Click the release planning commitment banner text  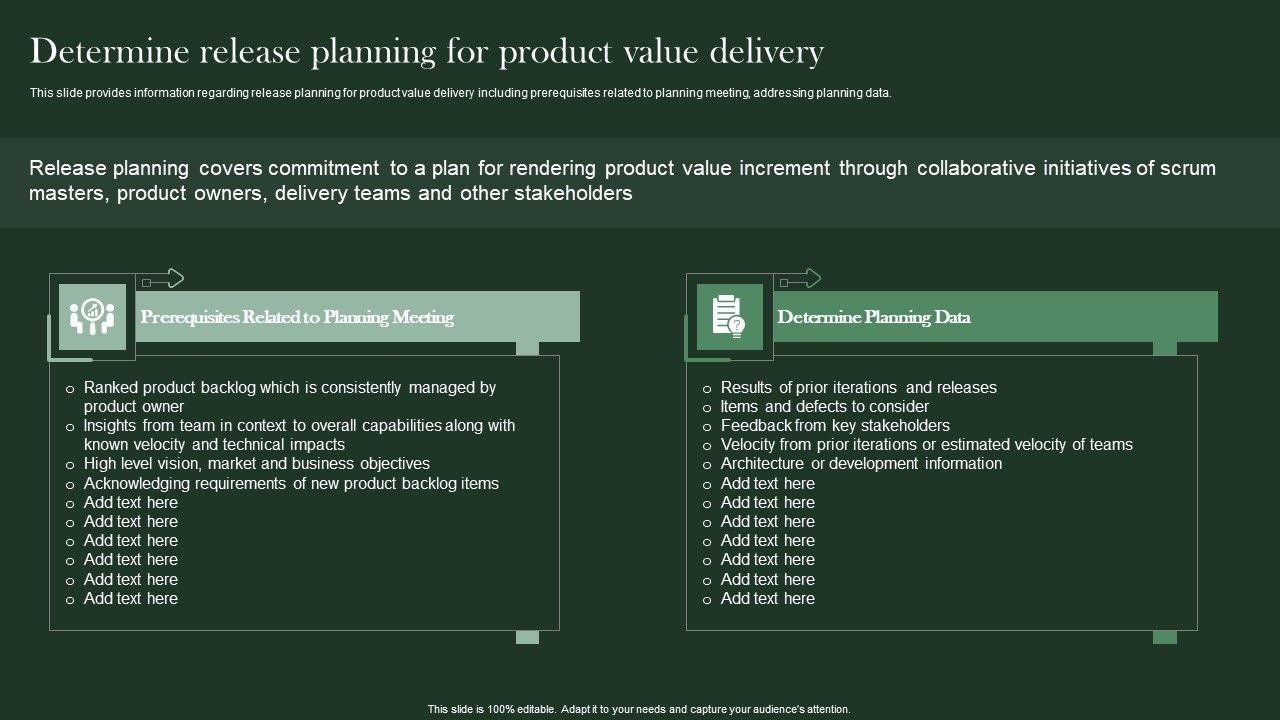(x=622, y=181)
